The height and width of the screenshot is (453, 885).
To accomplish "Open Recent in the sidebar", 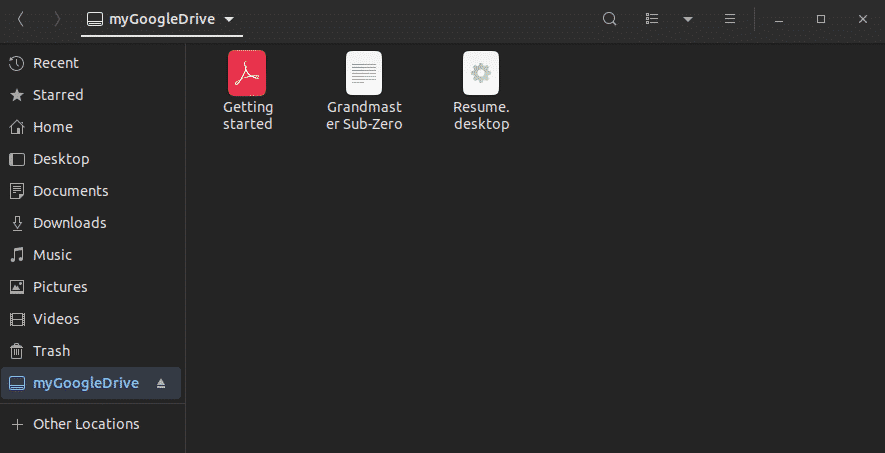I will pyautogui.click(x=93, y=63).
